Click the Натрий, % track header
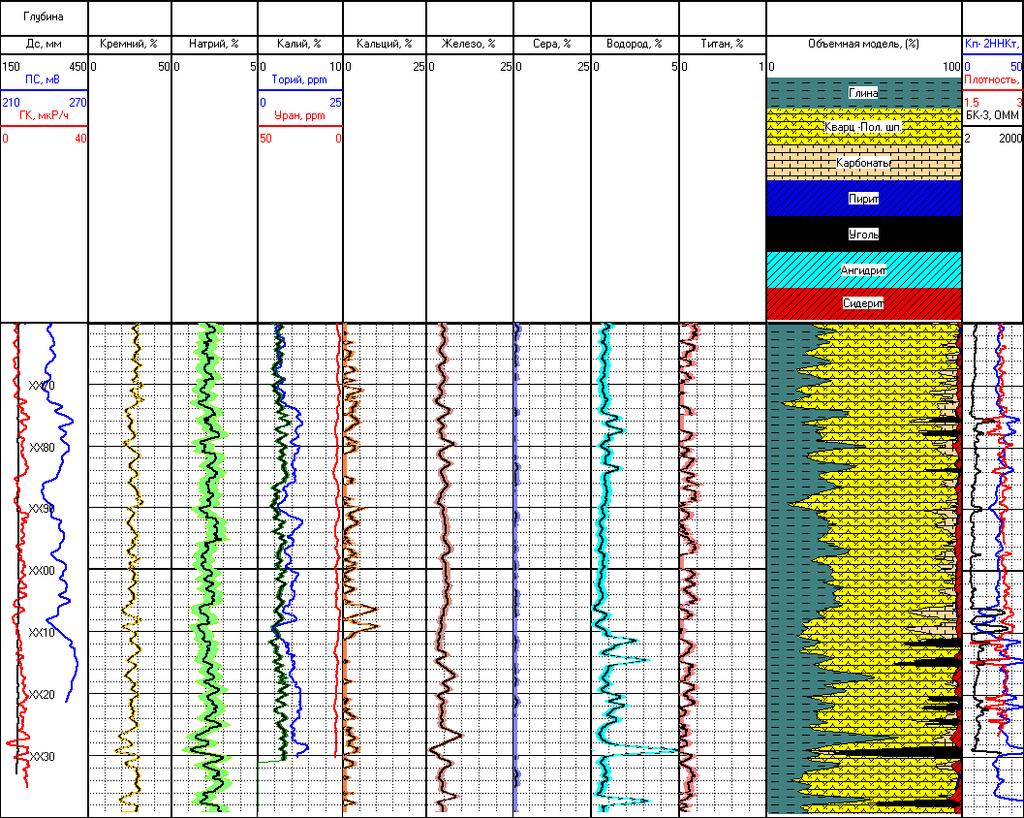Viewport: 1024px width, 818px height. (x=214, y=44)
